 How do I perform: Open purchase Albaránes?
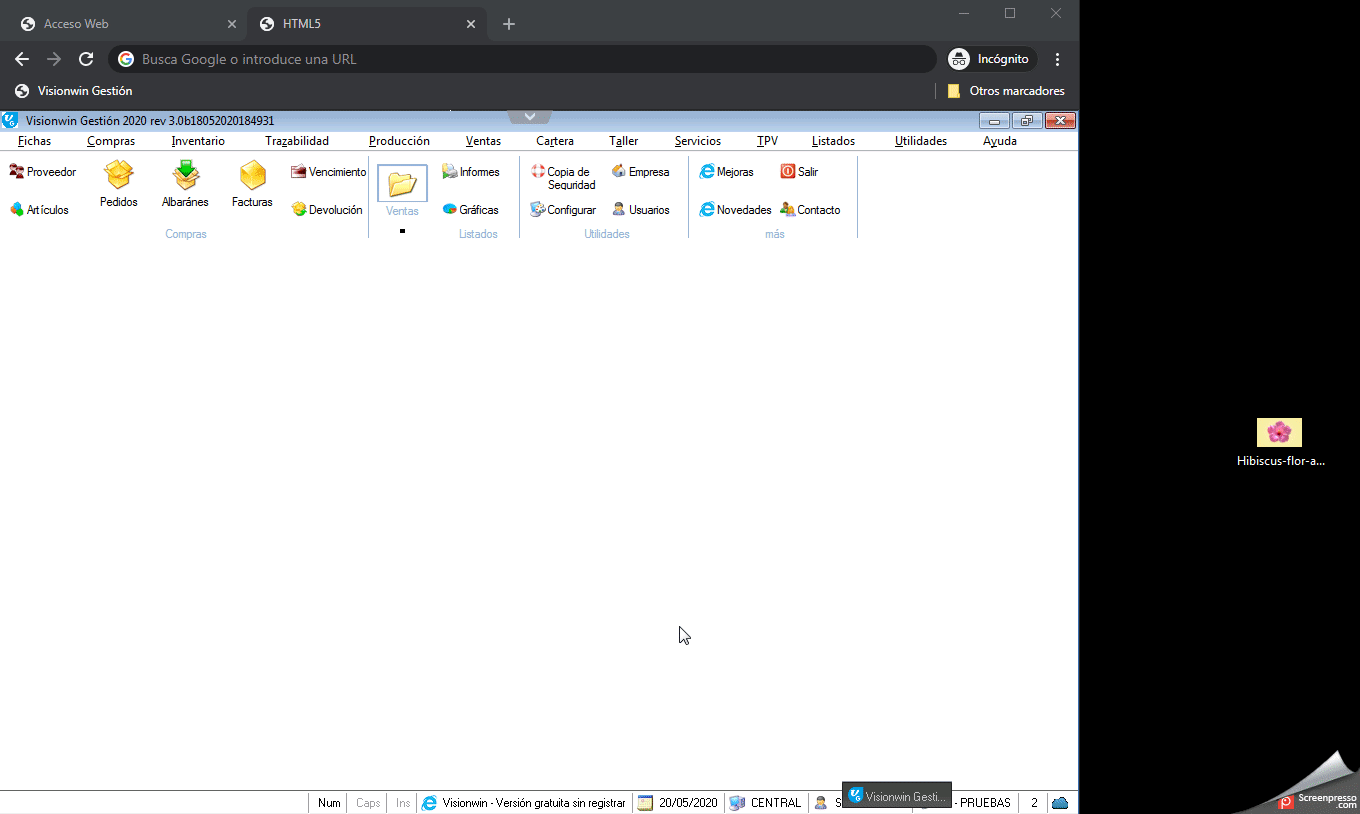tap(185, 185)
